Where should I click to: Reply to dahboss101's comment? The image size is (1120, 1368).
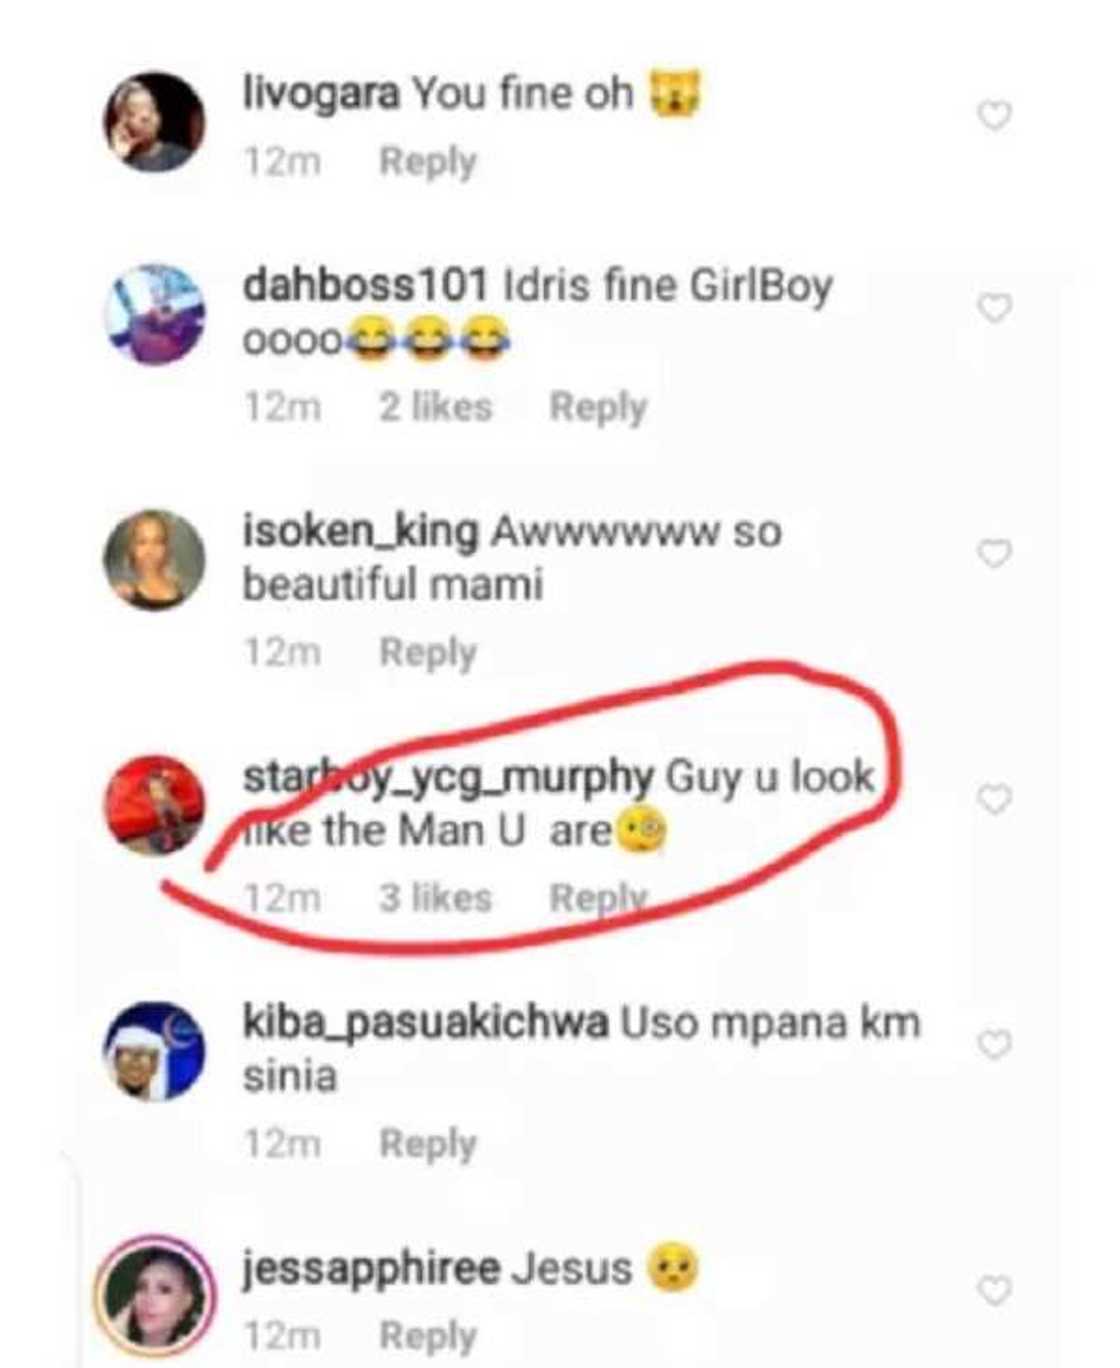click(598, 407)
